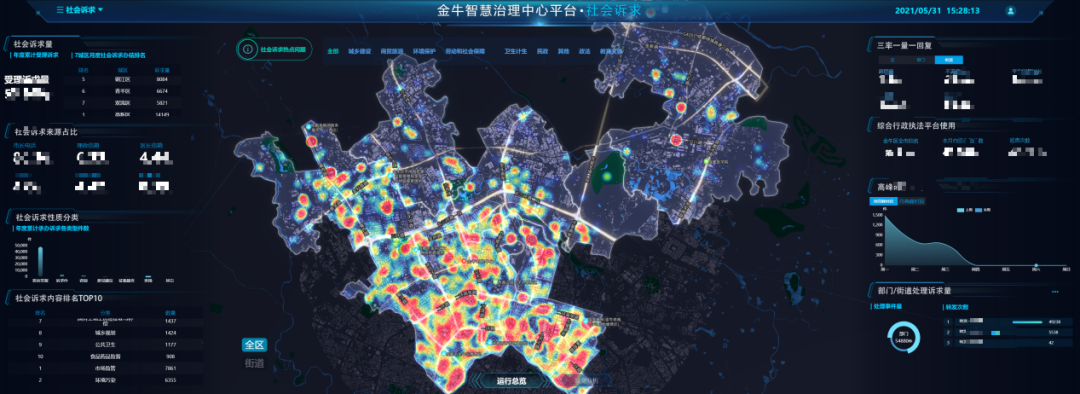Click the info icon beside 社会诉求热点问题

pyautogui.click(x=247, y=49)
